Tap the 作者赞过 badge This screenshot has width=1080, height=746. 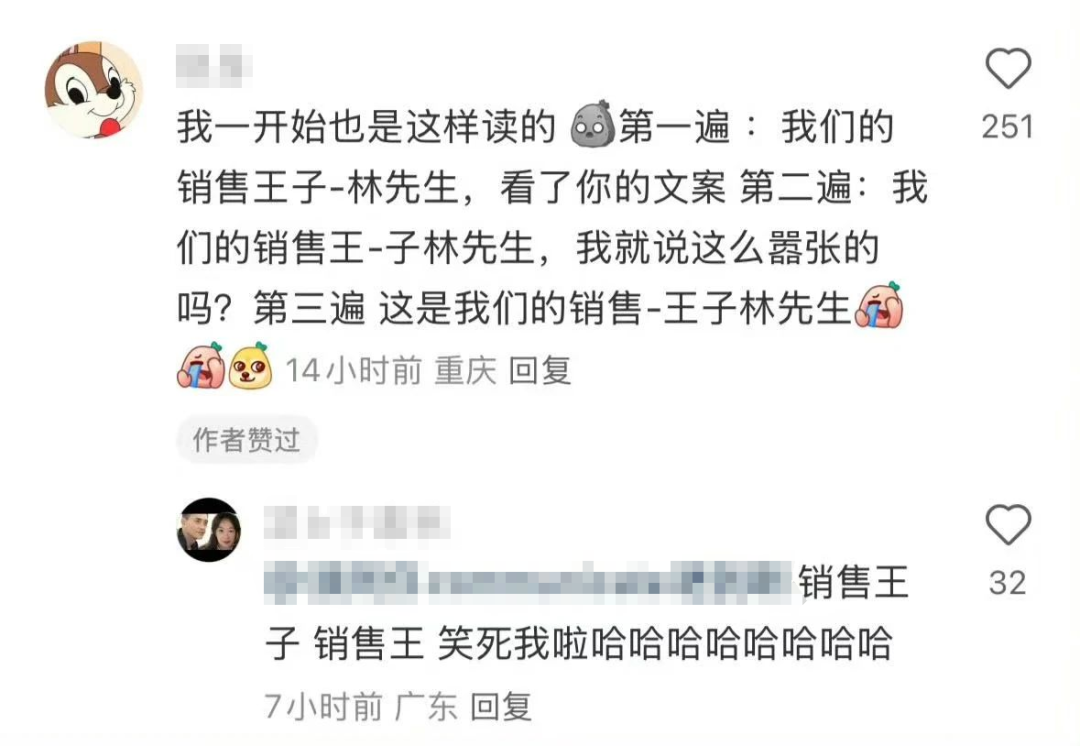pyautogui.click(x=247, y=439)
